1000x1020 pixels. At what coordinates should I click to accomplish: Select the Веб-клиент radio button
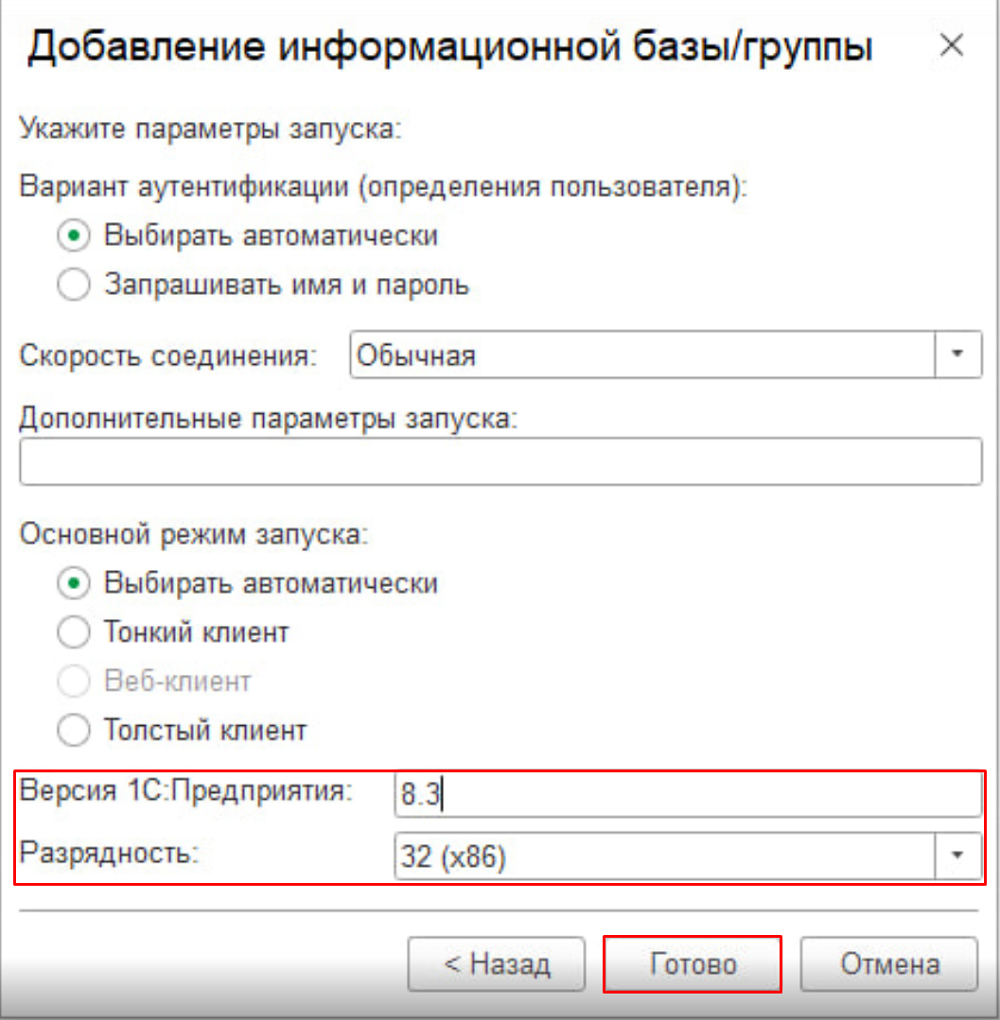[x=74, y=681]
